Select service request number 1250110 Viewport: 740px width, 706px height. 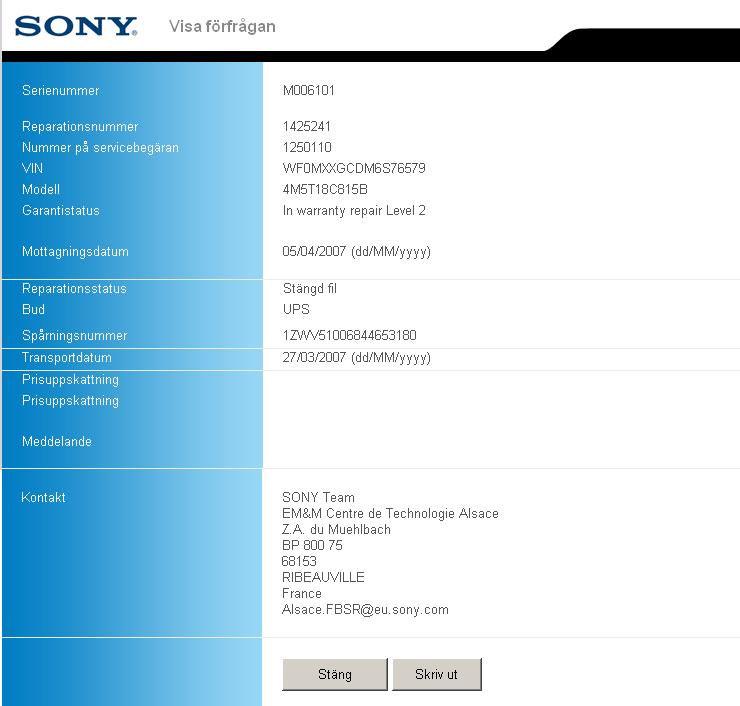click(307, 147)
